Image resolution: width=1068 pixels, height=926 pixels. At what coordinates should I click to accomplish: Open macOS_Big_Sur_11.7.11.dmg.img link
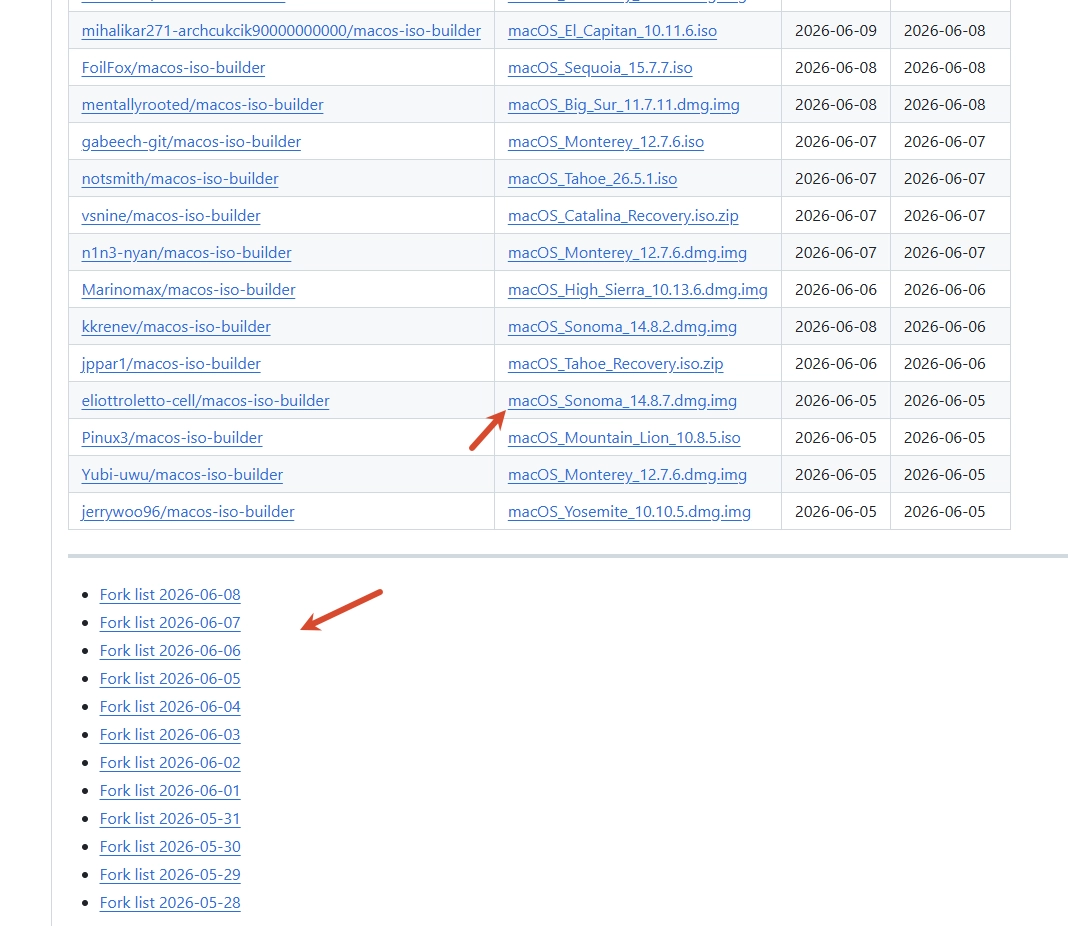pos(623,105)
